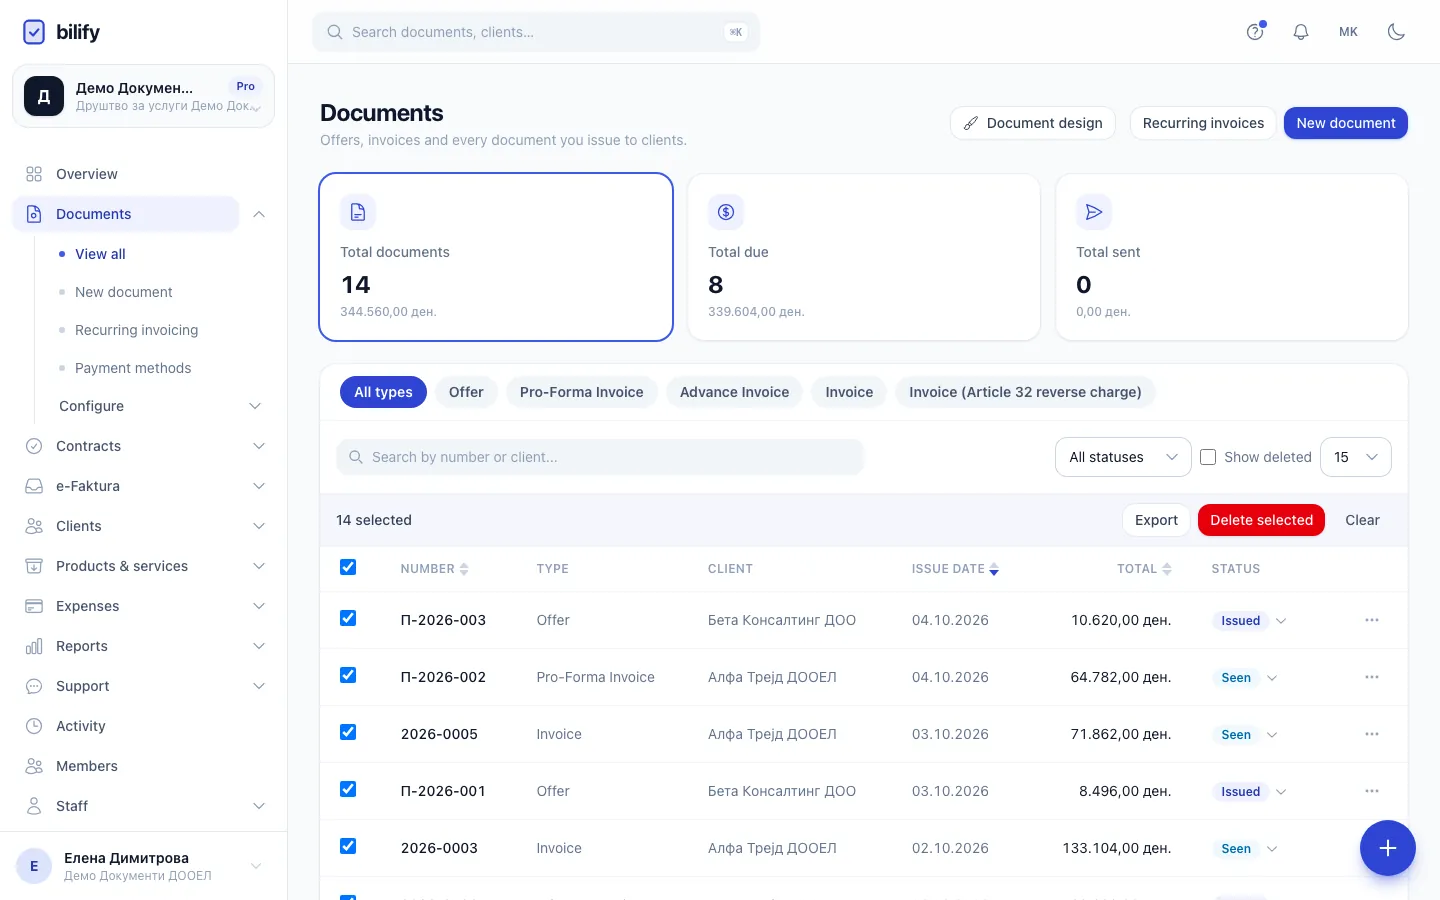
Task: Click Delete selected button
Action: click(x=1261, y=520)
